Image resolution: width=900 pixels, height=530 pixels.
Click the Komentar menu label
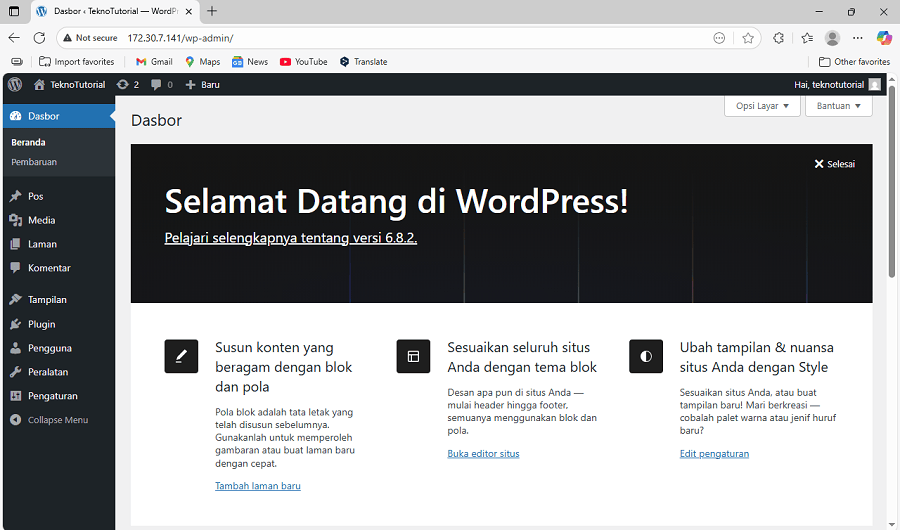point(49,268)
